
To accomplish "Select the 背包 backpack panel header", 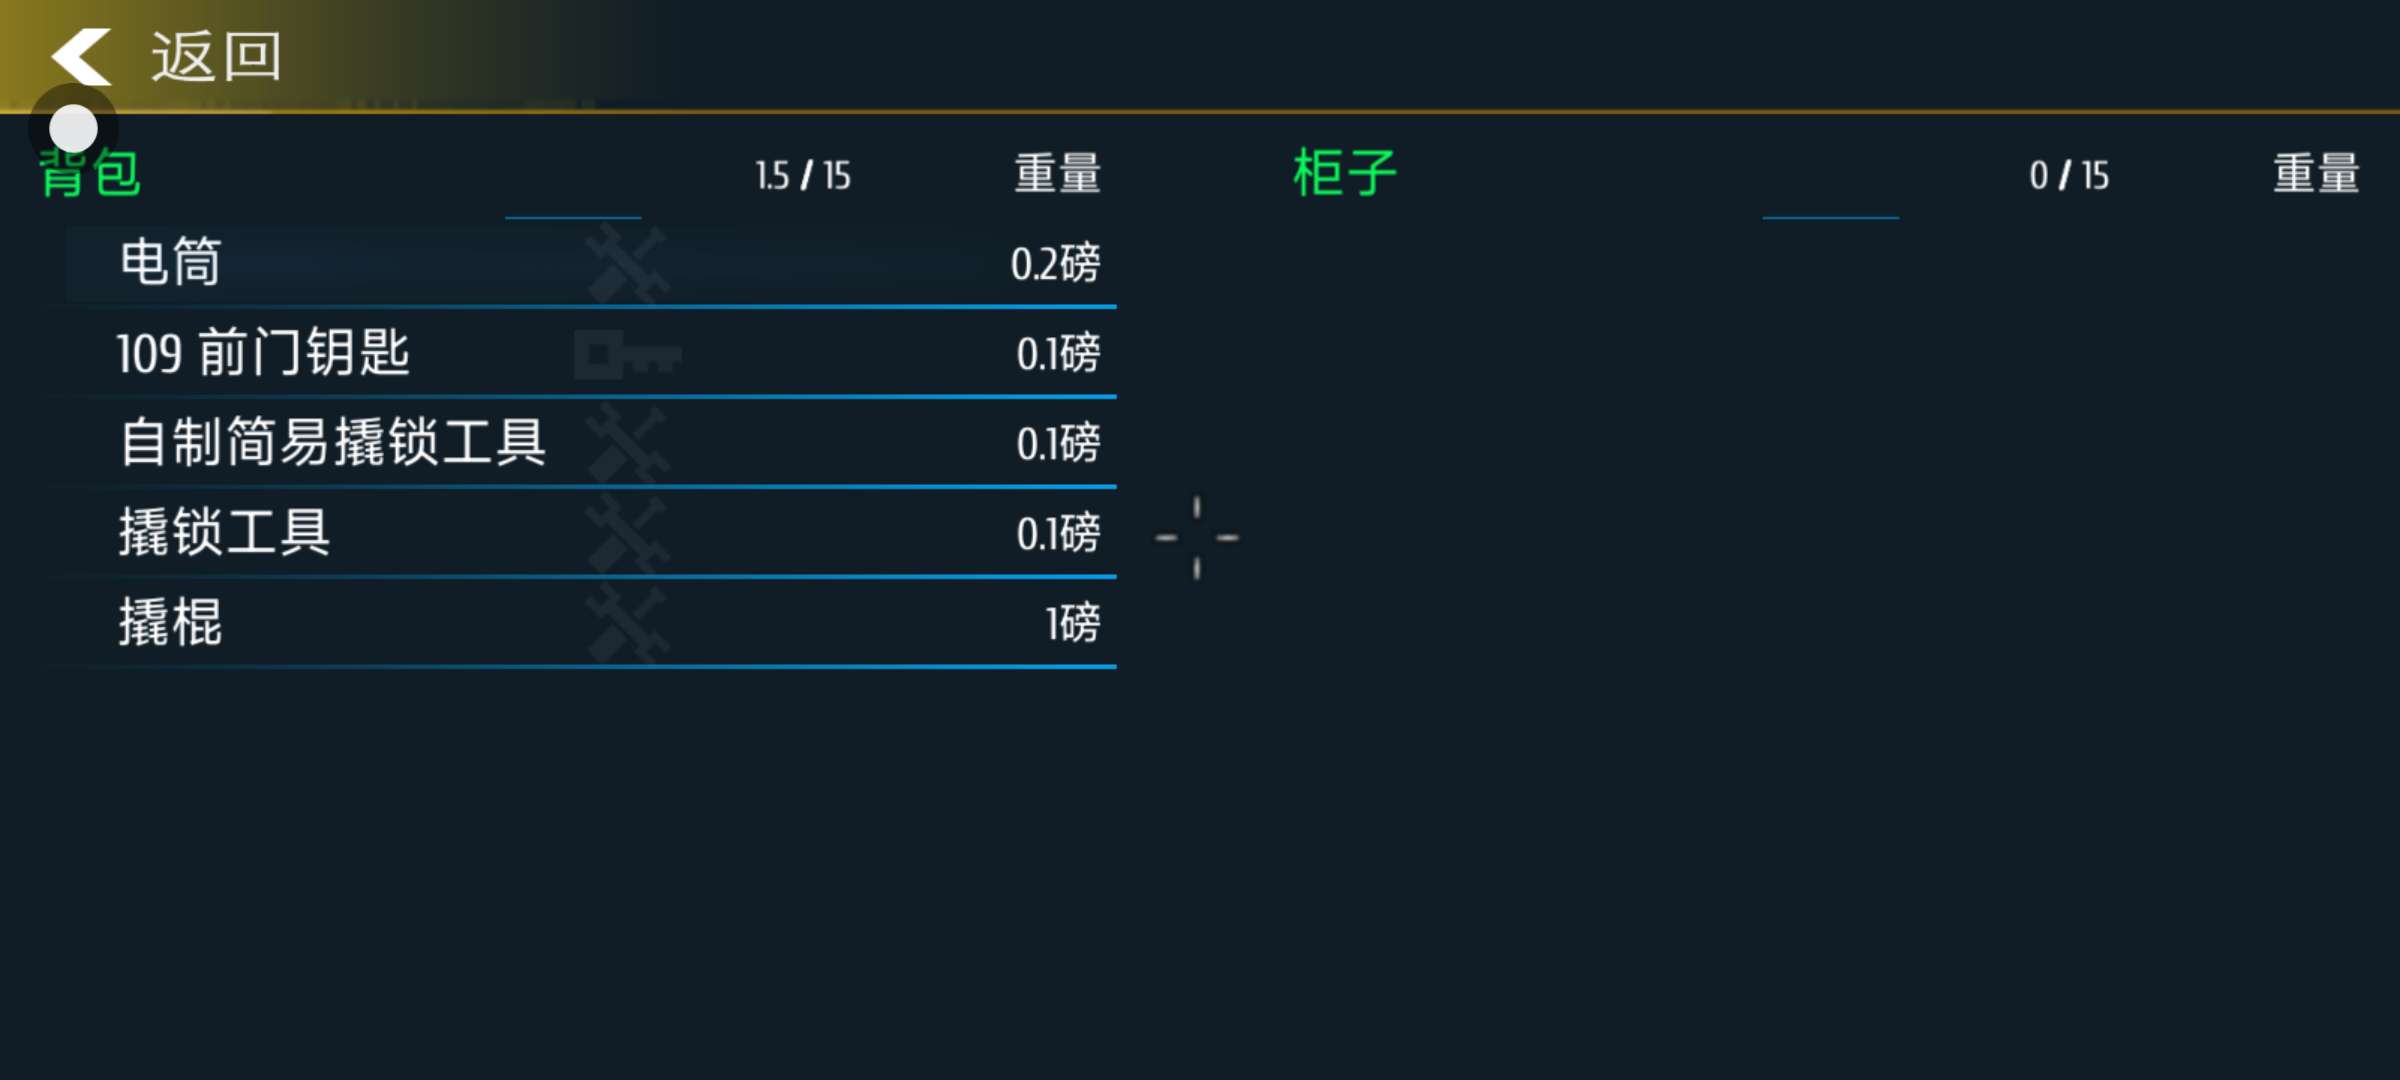I will [92, 176].
